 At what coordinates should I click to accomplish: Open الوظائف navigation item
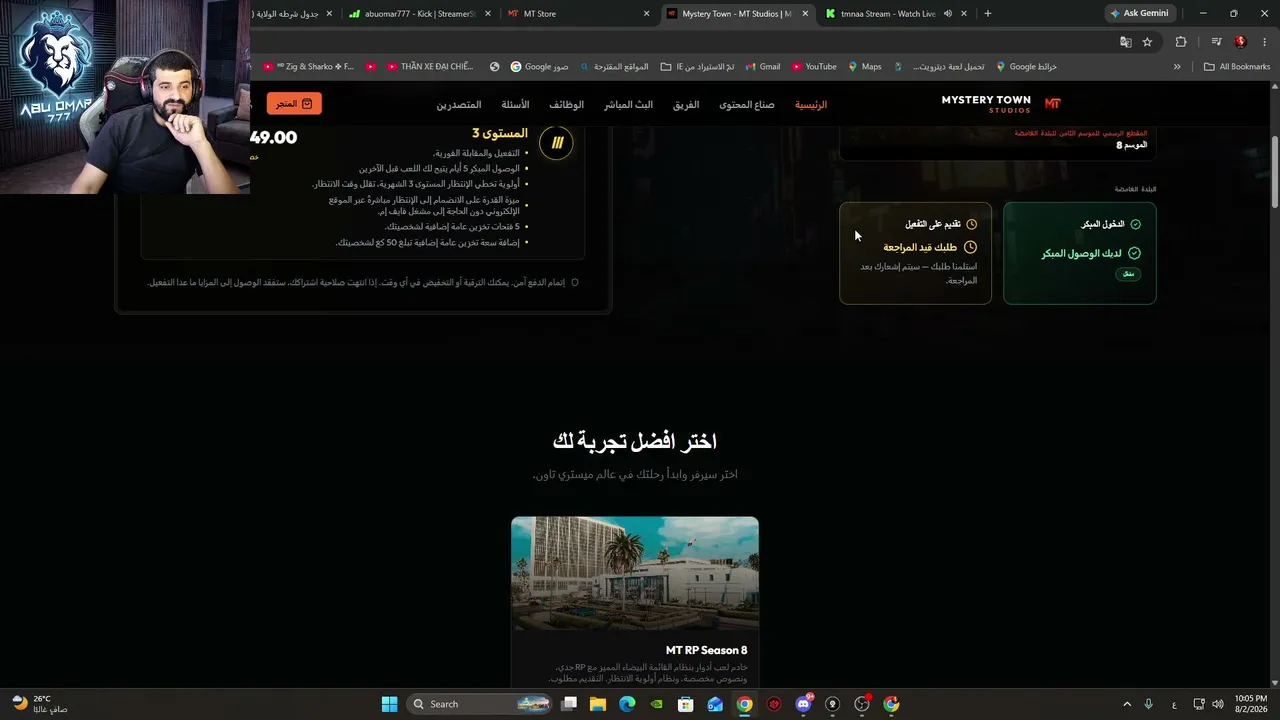pos(566,105)
